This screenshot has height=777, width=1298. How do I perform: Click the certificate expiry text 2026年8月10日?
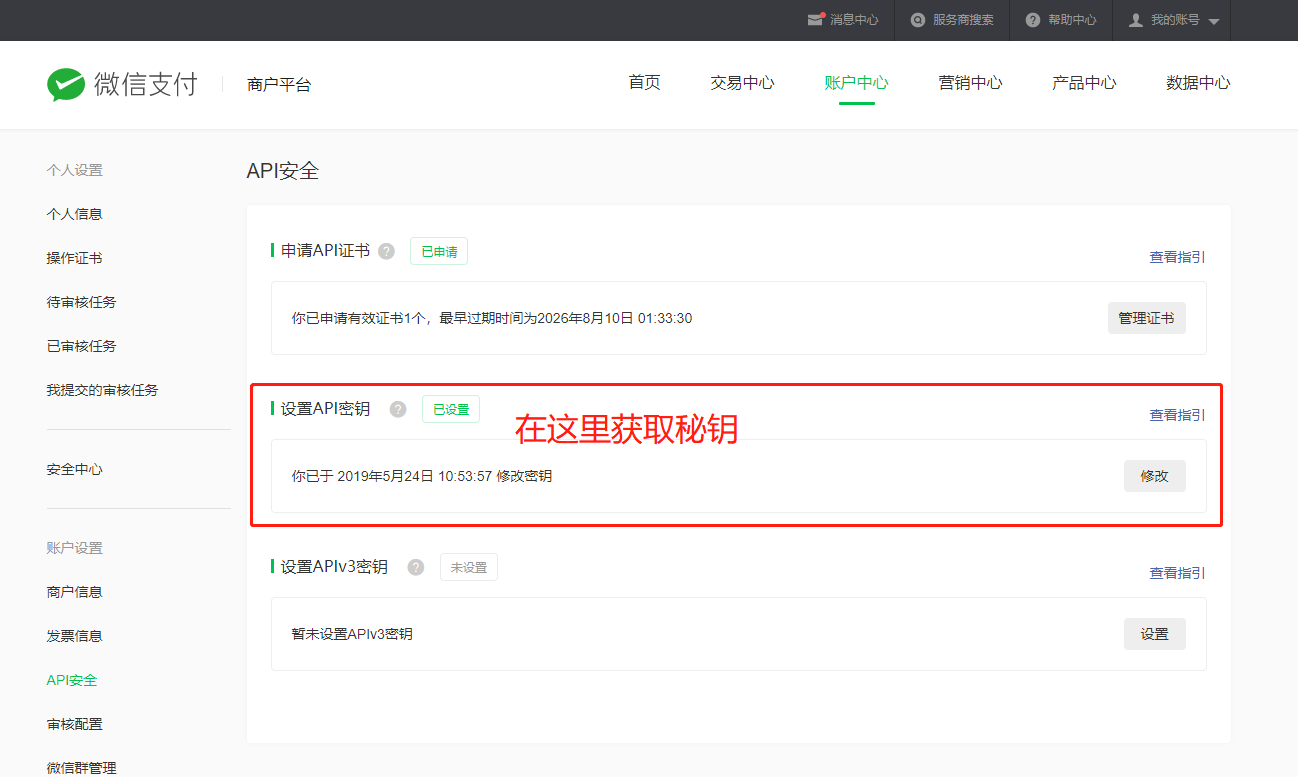click(585, 318)
